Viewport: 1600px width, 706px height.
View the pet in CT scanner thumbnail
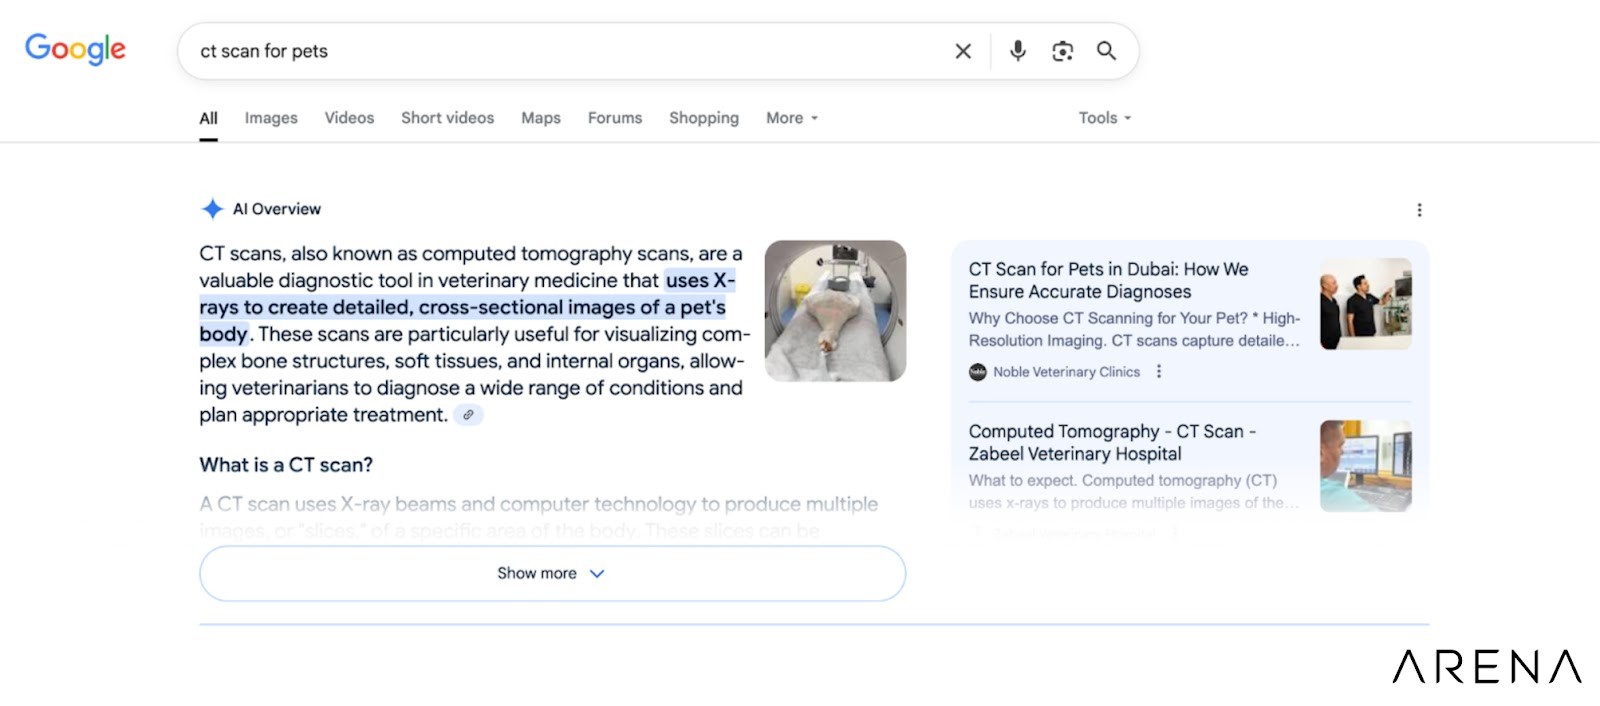pyautogui.click(x=835, y=310)
